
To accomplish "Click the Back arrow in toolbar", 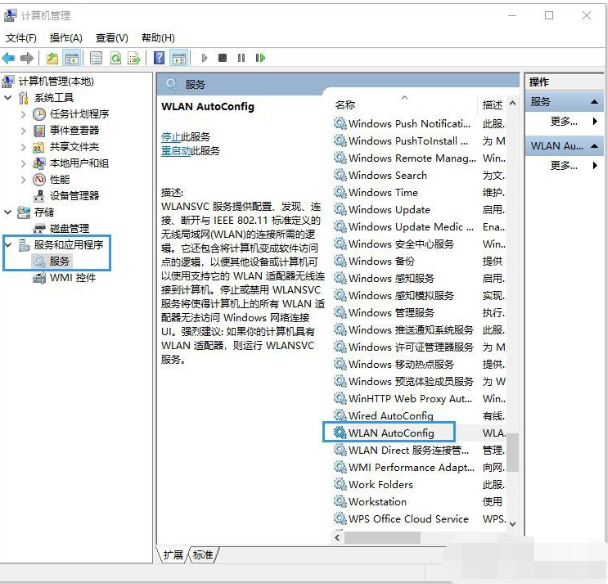I will coord(9,59).
